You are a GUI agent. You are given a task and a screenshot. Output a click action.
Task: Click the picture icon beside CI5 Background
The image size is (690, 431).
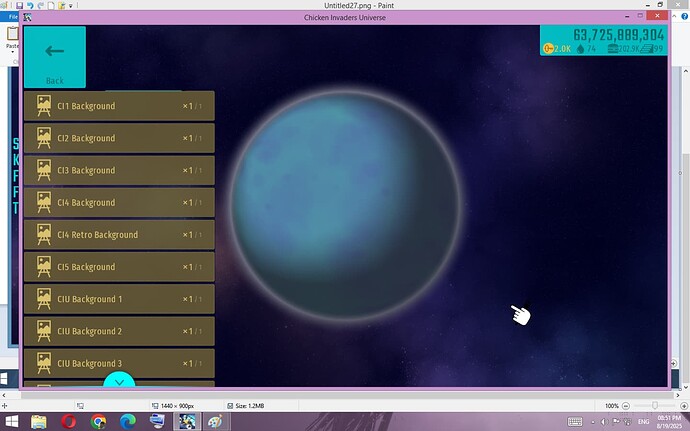click(44, 267)
